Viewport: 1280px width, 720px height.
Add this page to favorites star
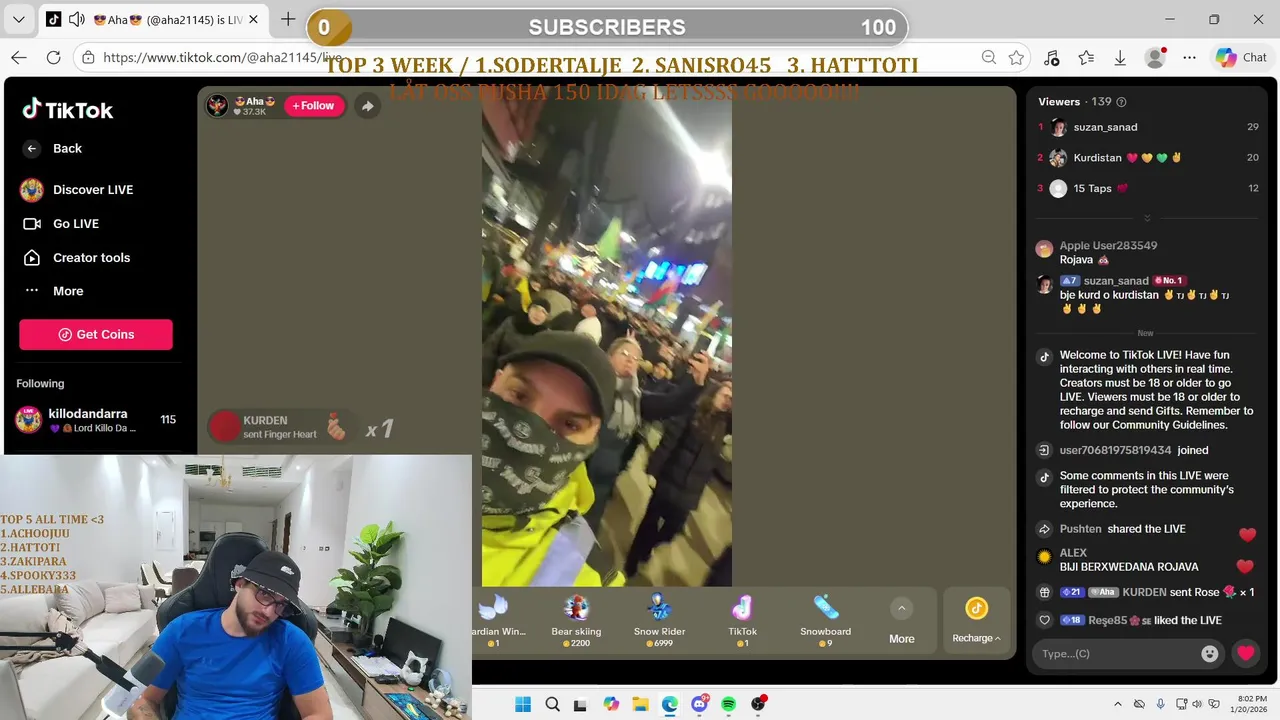[1016, 58]
